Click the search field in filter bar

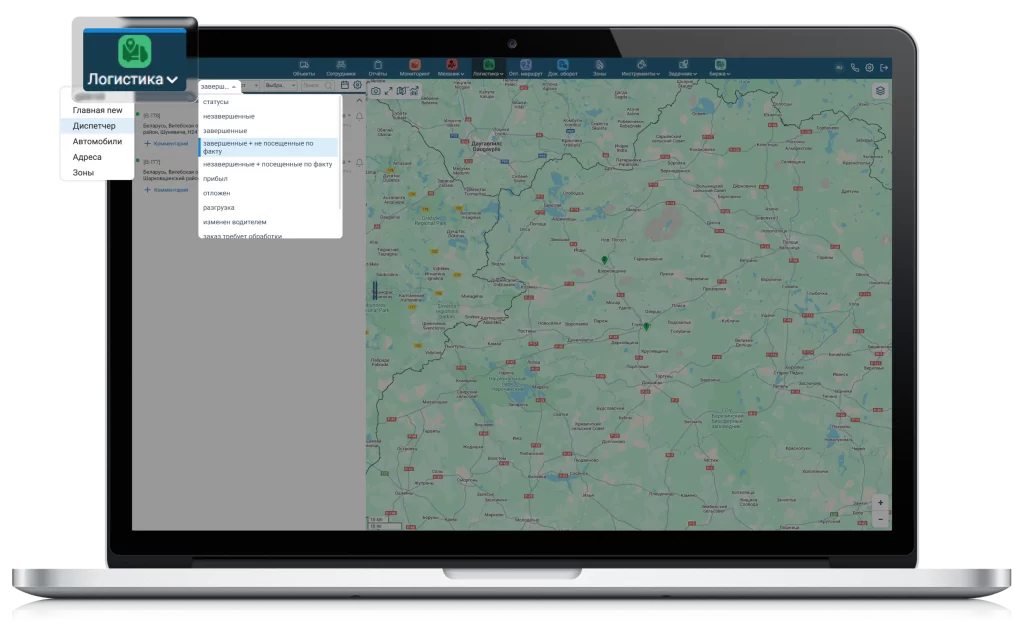pos(318,86)
